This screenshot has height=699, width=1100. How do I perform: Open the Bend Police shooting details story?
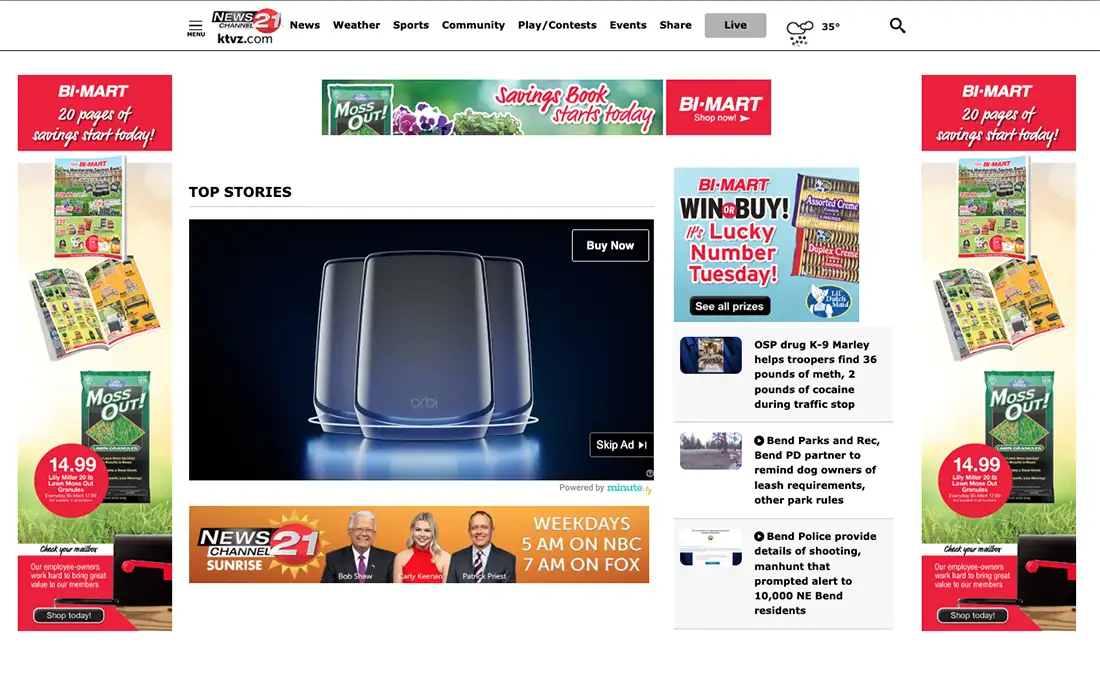coord(815,573)
